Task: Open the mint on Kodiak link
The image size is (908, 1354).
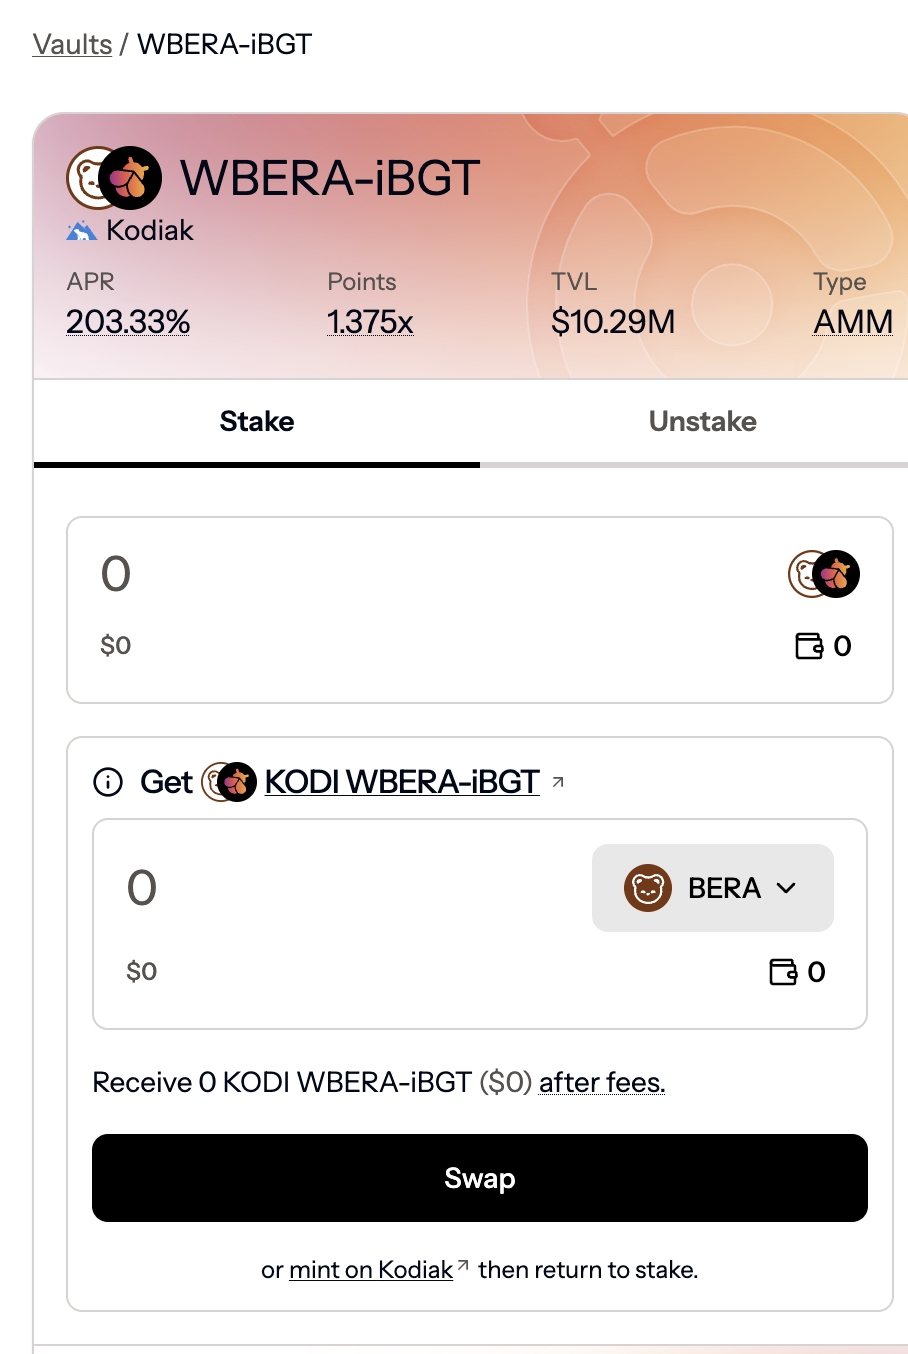Action: click(371, 1270)
